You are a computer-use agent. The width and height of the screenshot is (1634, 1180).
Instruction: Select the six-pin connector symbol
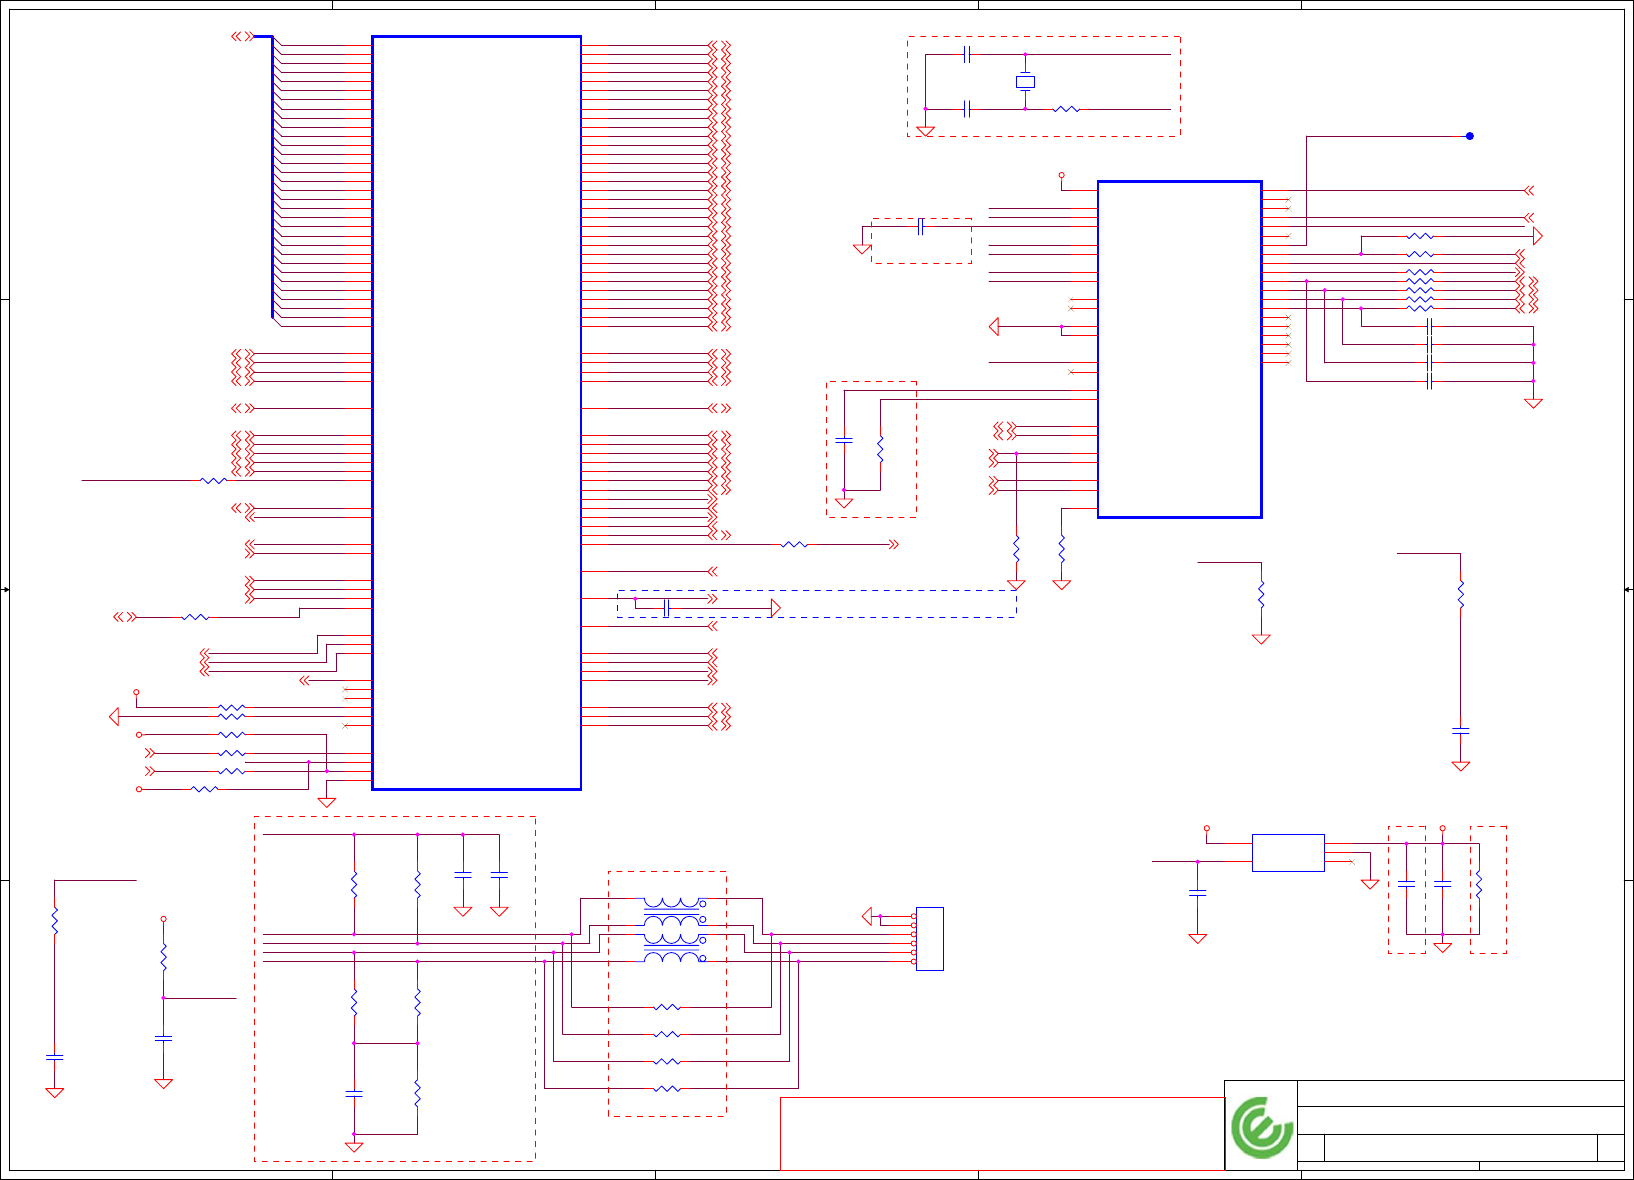pyautogui.click(x=929, y=938)
